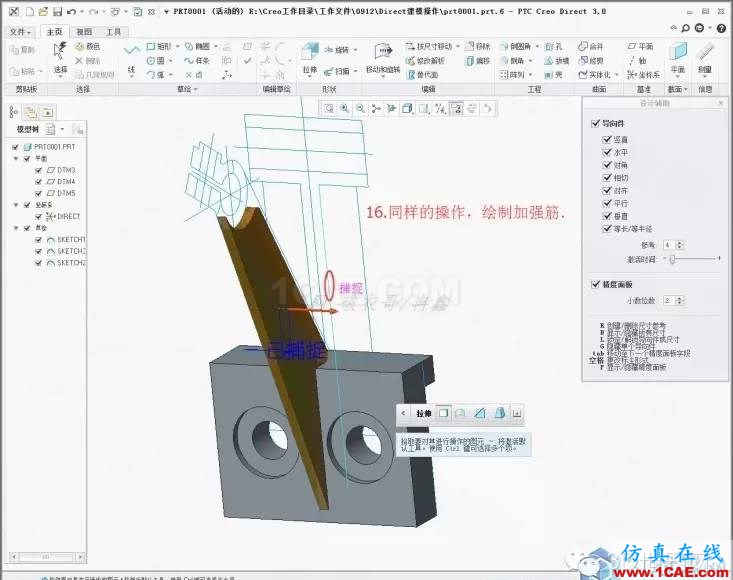Viewport: 733px width, 580px height.
Task: Click the 参考 count stepper field
Action: point(674,245)
